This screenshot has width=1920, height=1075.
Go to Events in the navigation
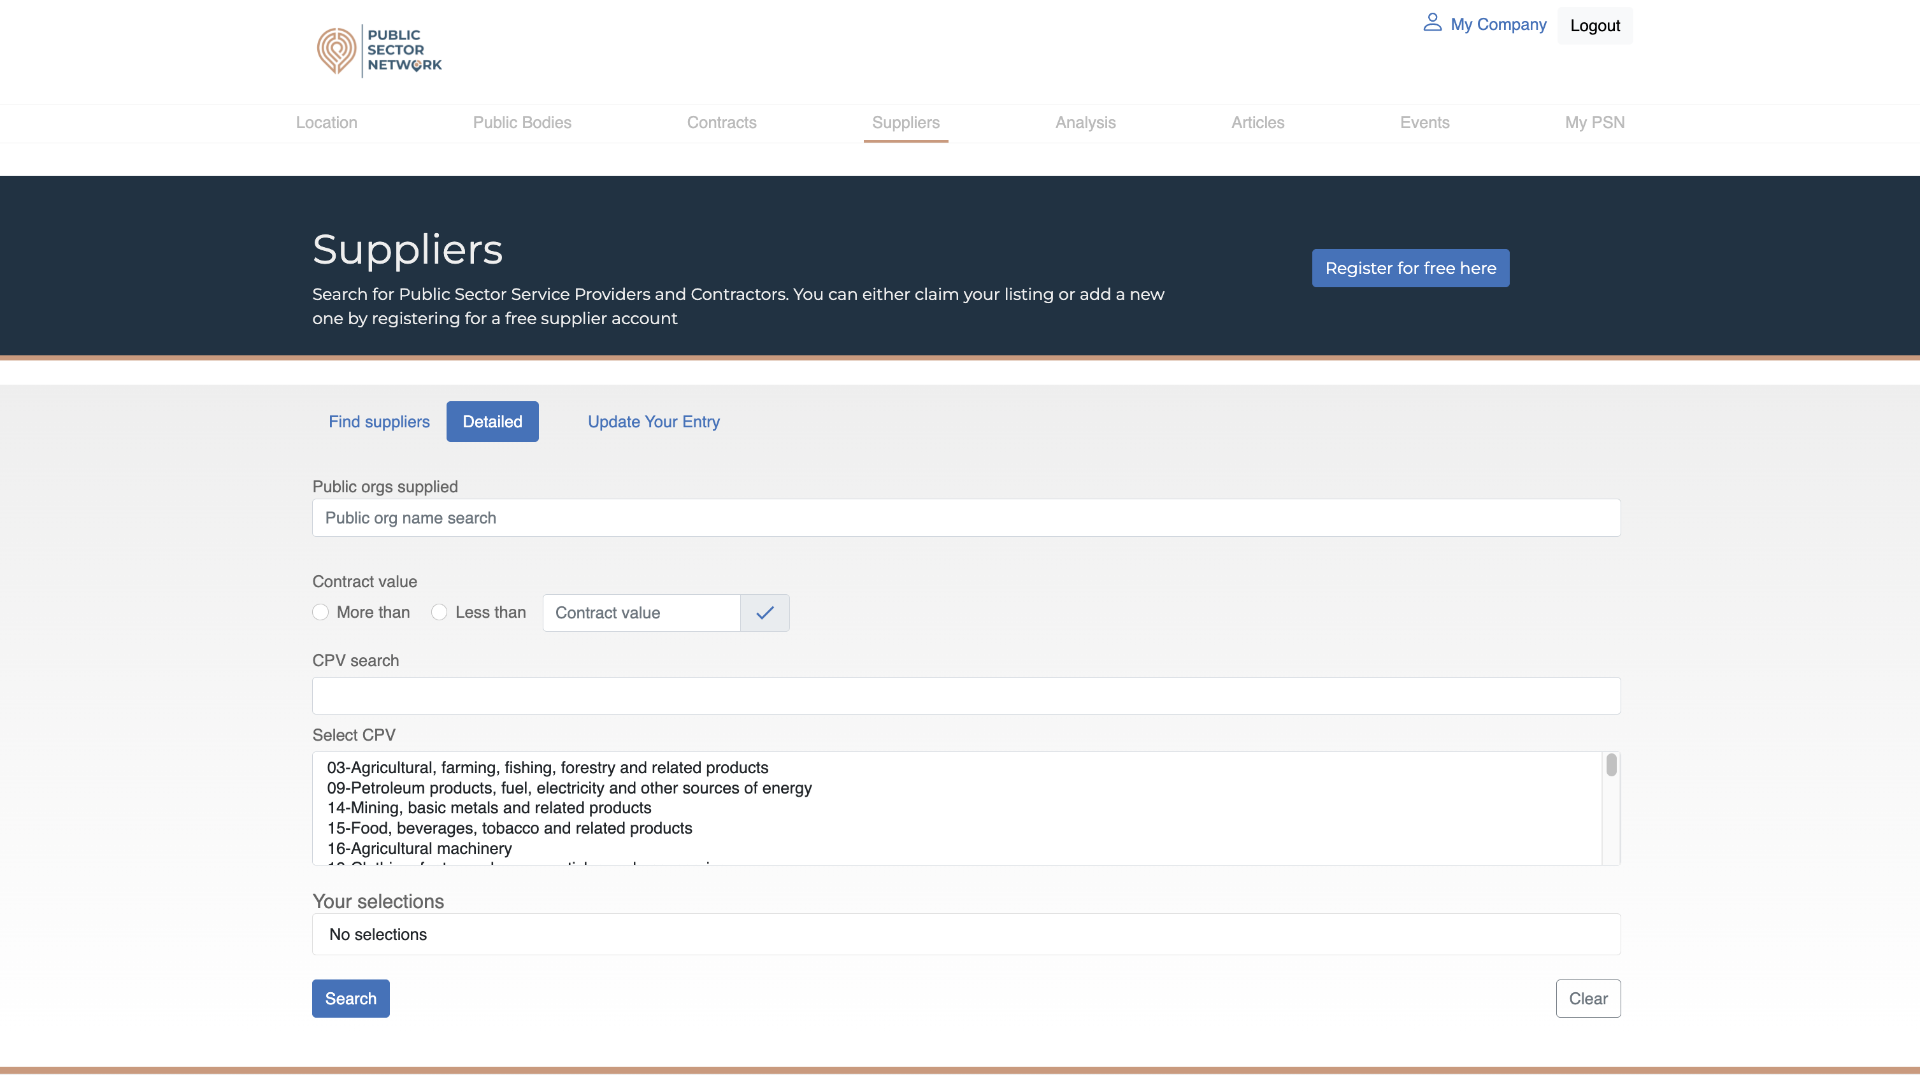(x=1425, y=122)
